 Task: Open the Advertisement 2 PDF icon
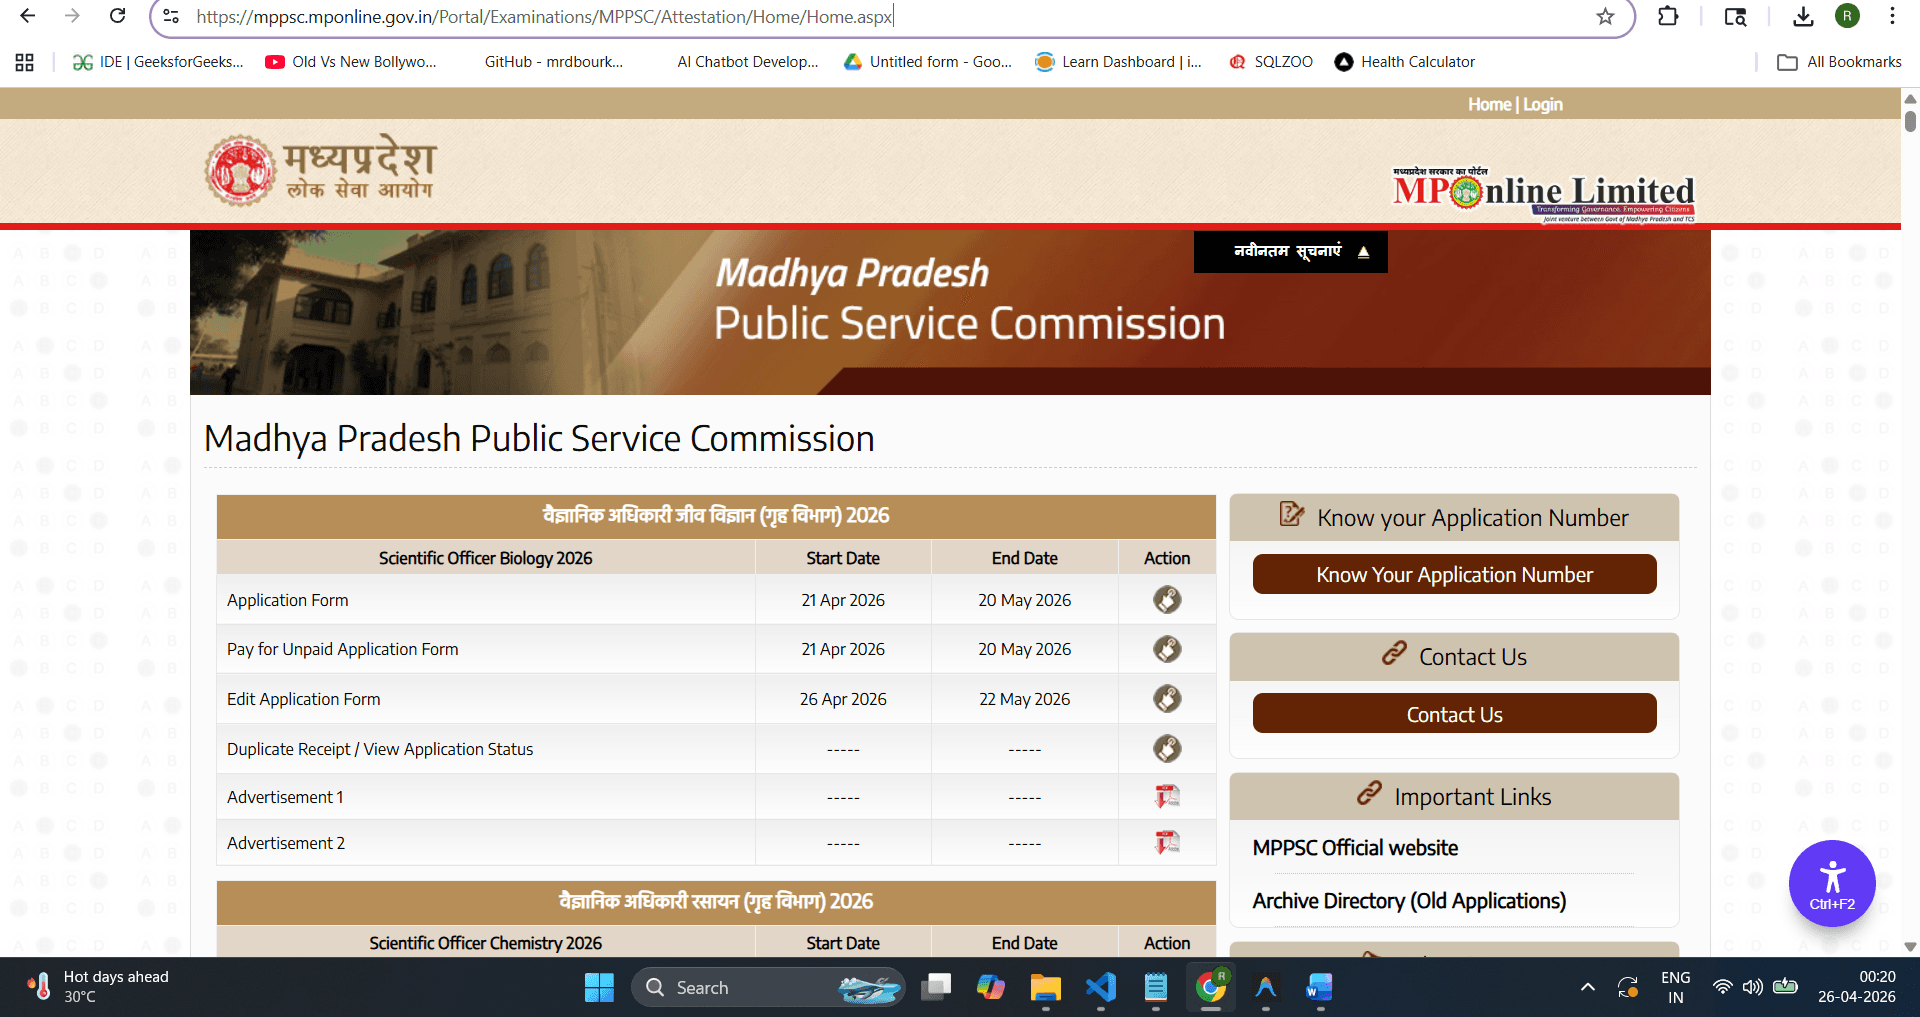(x=1167, y=842)
